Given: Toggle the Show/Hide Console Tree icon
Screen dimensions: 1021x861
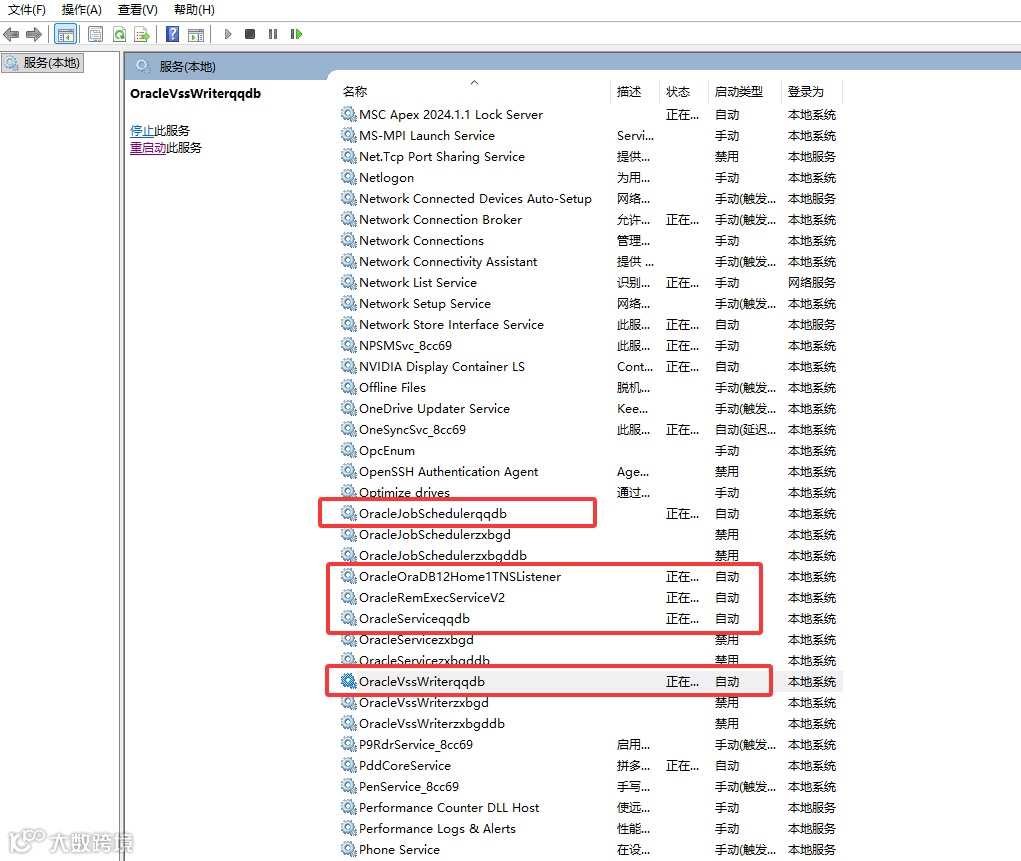Looking at the screenshot, I should (65, 34).
